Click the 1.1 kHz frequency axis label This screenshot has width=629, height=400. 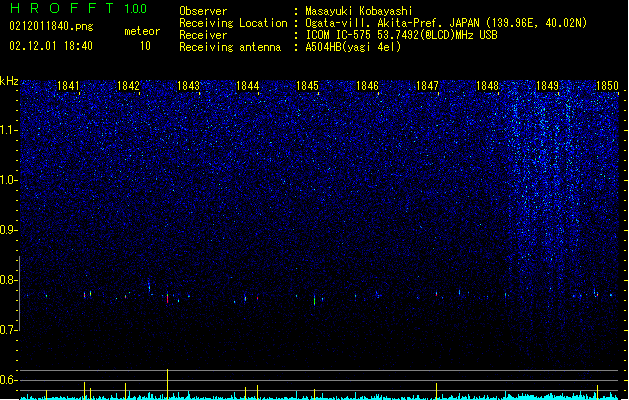click(x=9, y=130)
